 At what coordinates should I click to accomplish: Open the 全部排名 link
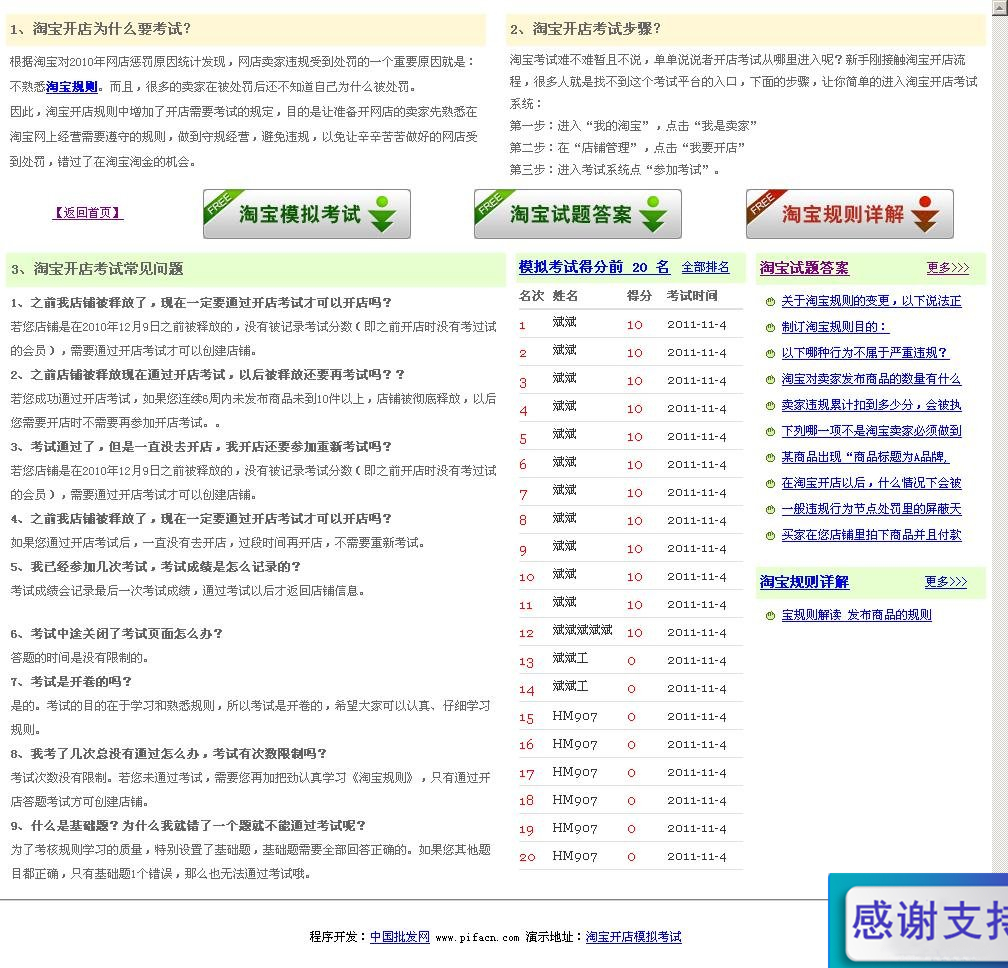[705, 267]
